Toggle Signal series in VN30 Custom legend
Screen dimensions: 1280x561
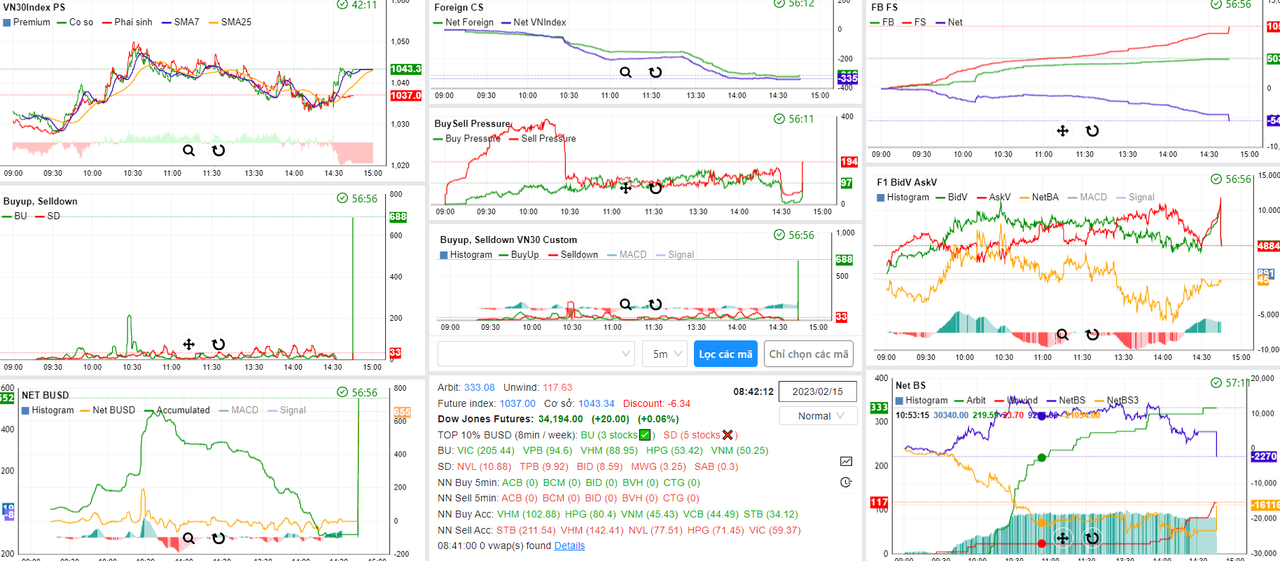pyautogui.click(x=674, y=254)
